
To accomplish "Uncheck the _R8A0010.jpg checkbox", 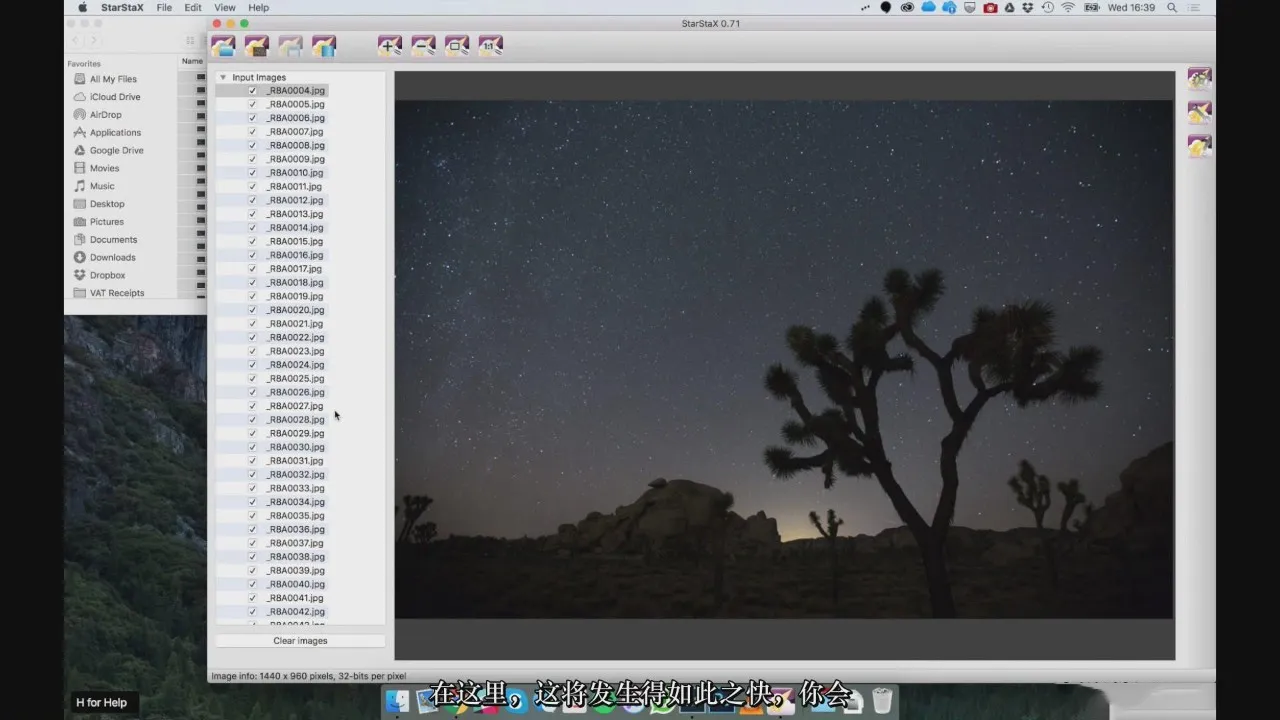I will point(252,173).
